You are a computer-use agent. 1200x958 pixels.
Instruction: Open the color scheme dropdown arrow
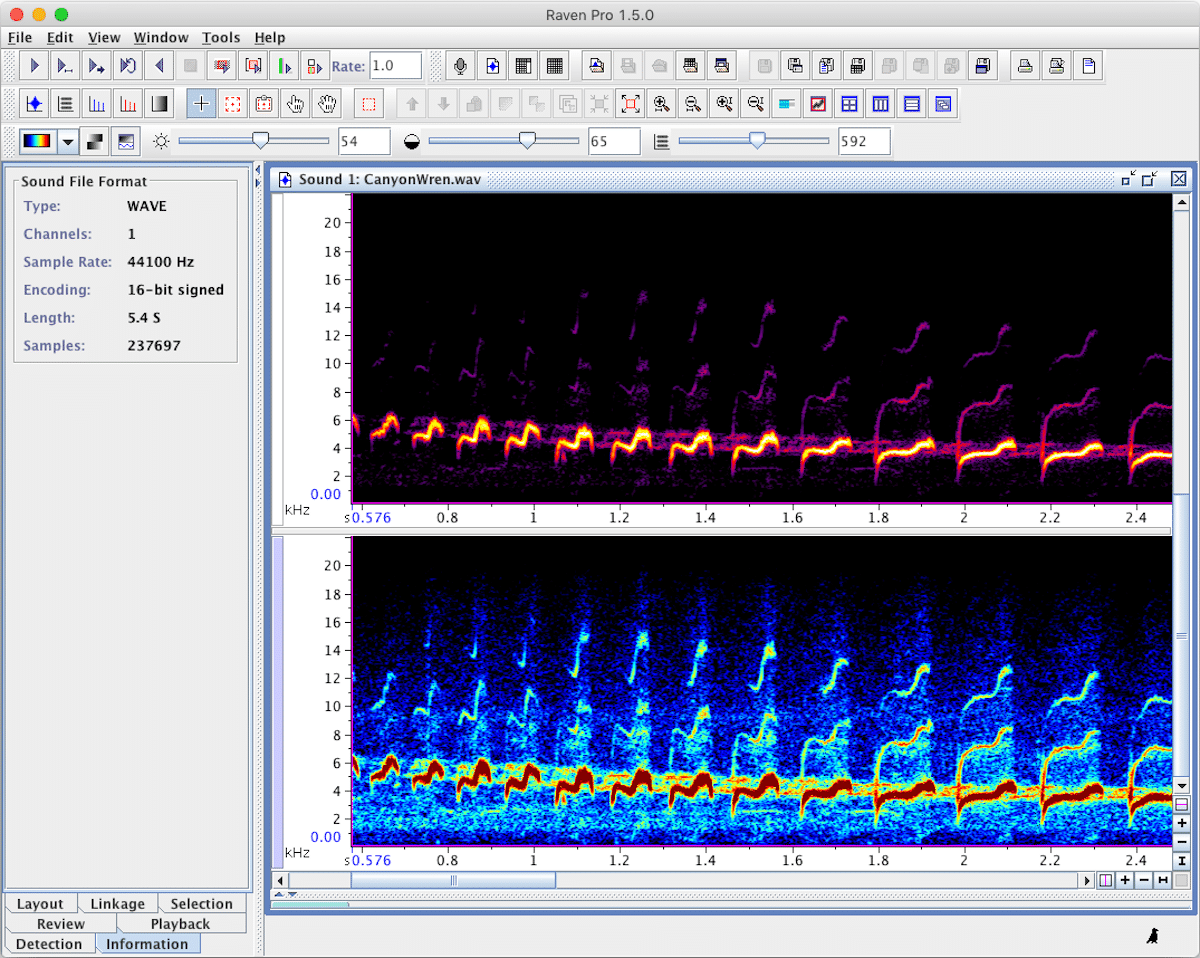tap(68, 141)
